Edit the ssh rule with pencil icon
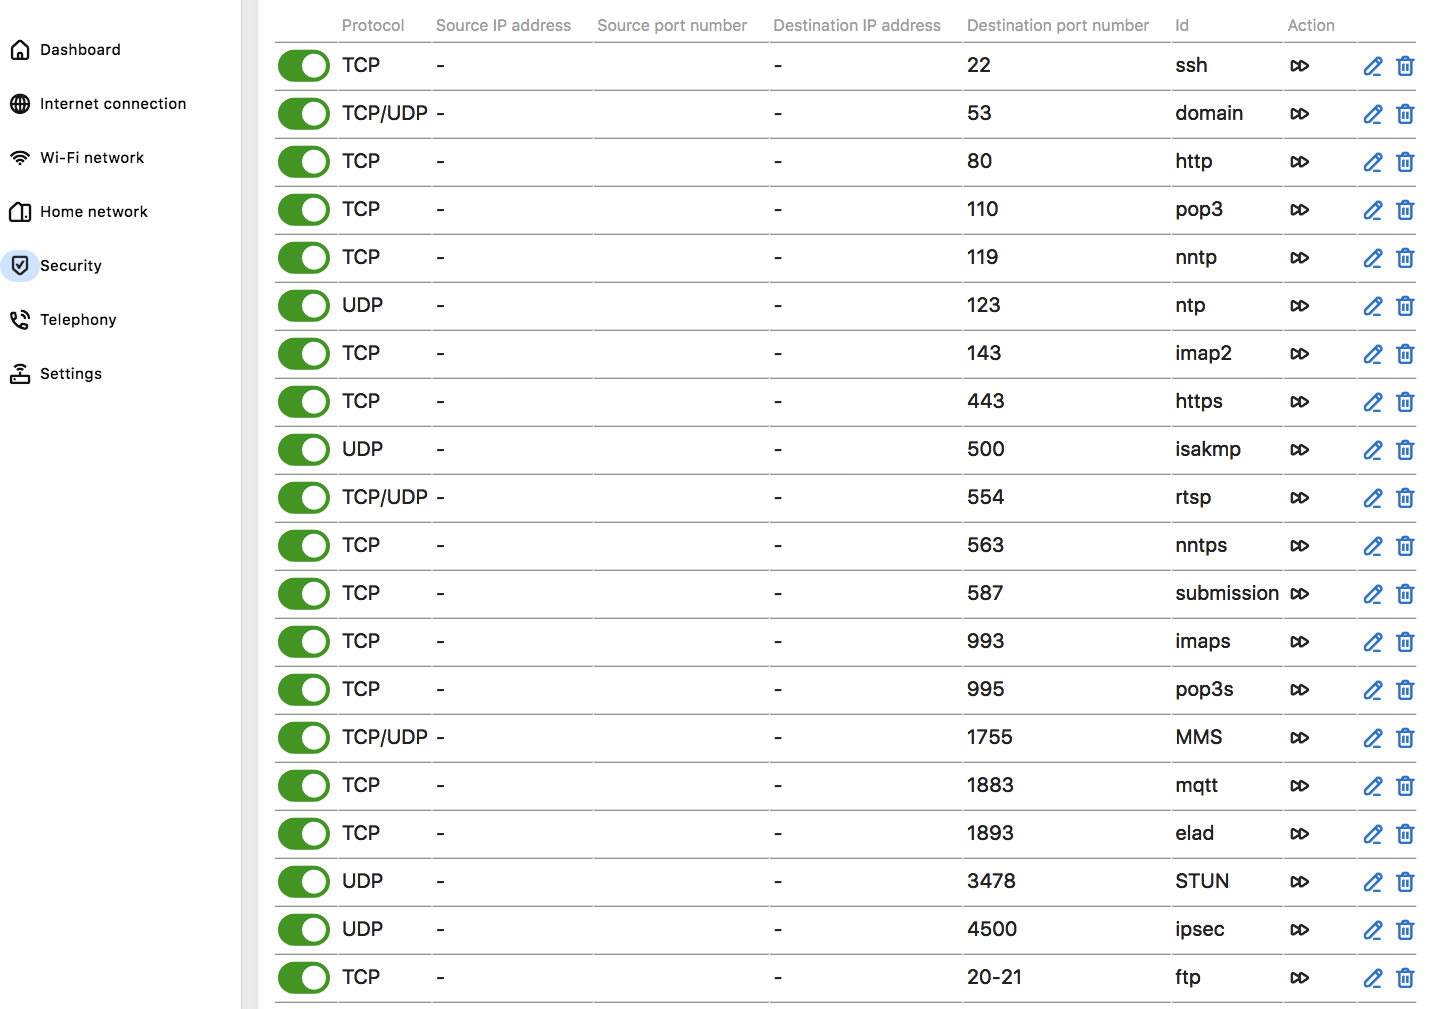Image resolution: width=1441 pixels, height=1009 pixels. 1373,66
